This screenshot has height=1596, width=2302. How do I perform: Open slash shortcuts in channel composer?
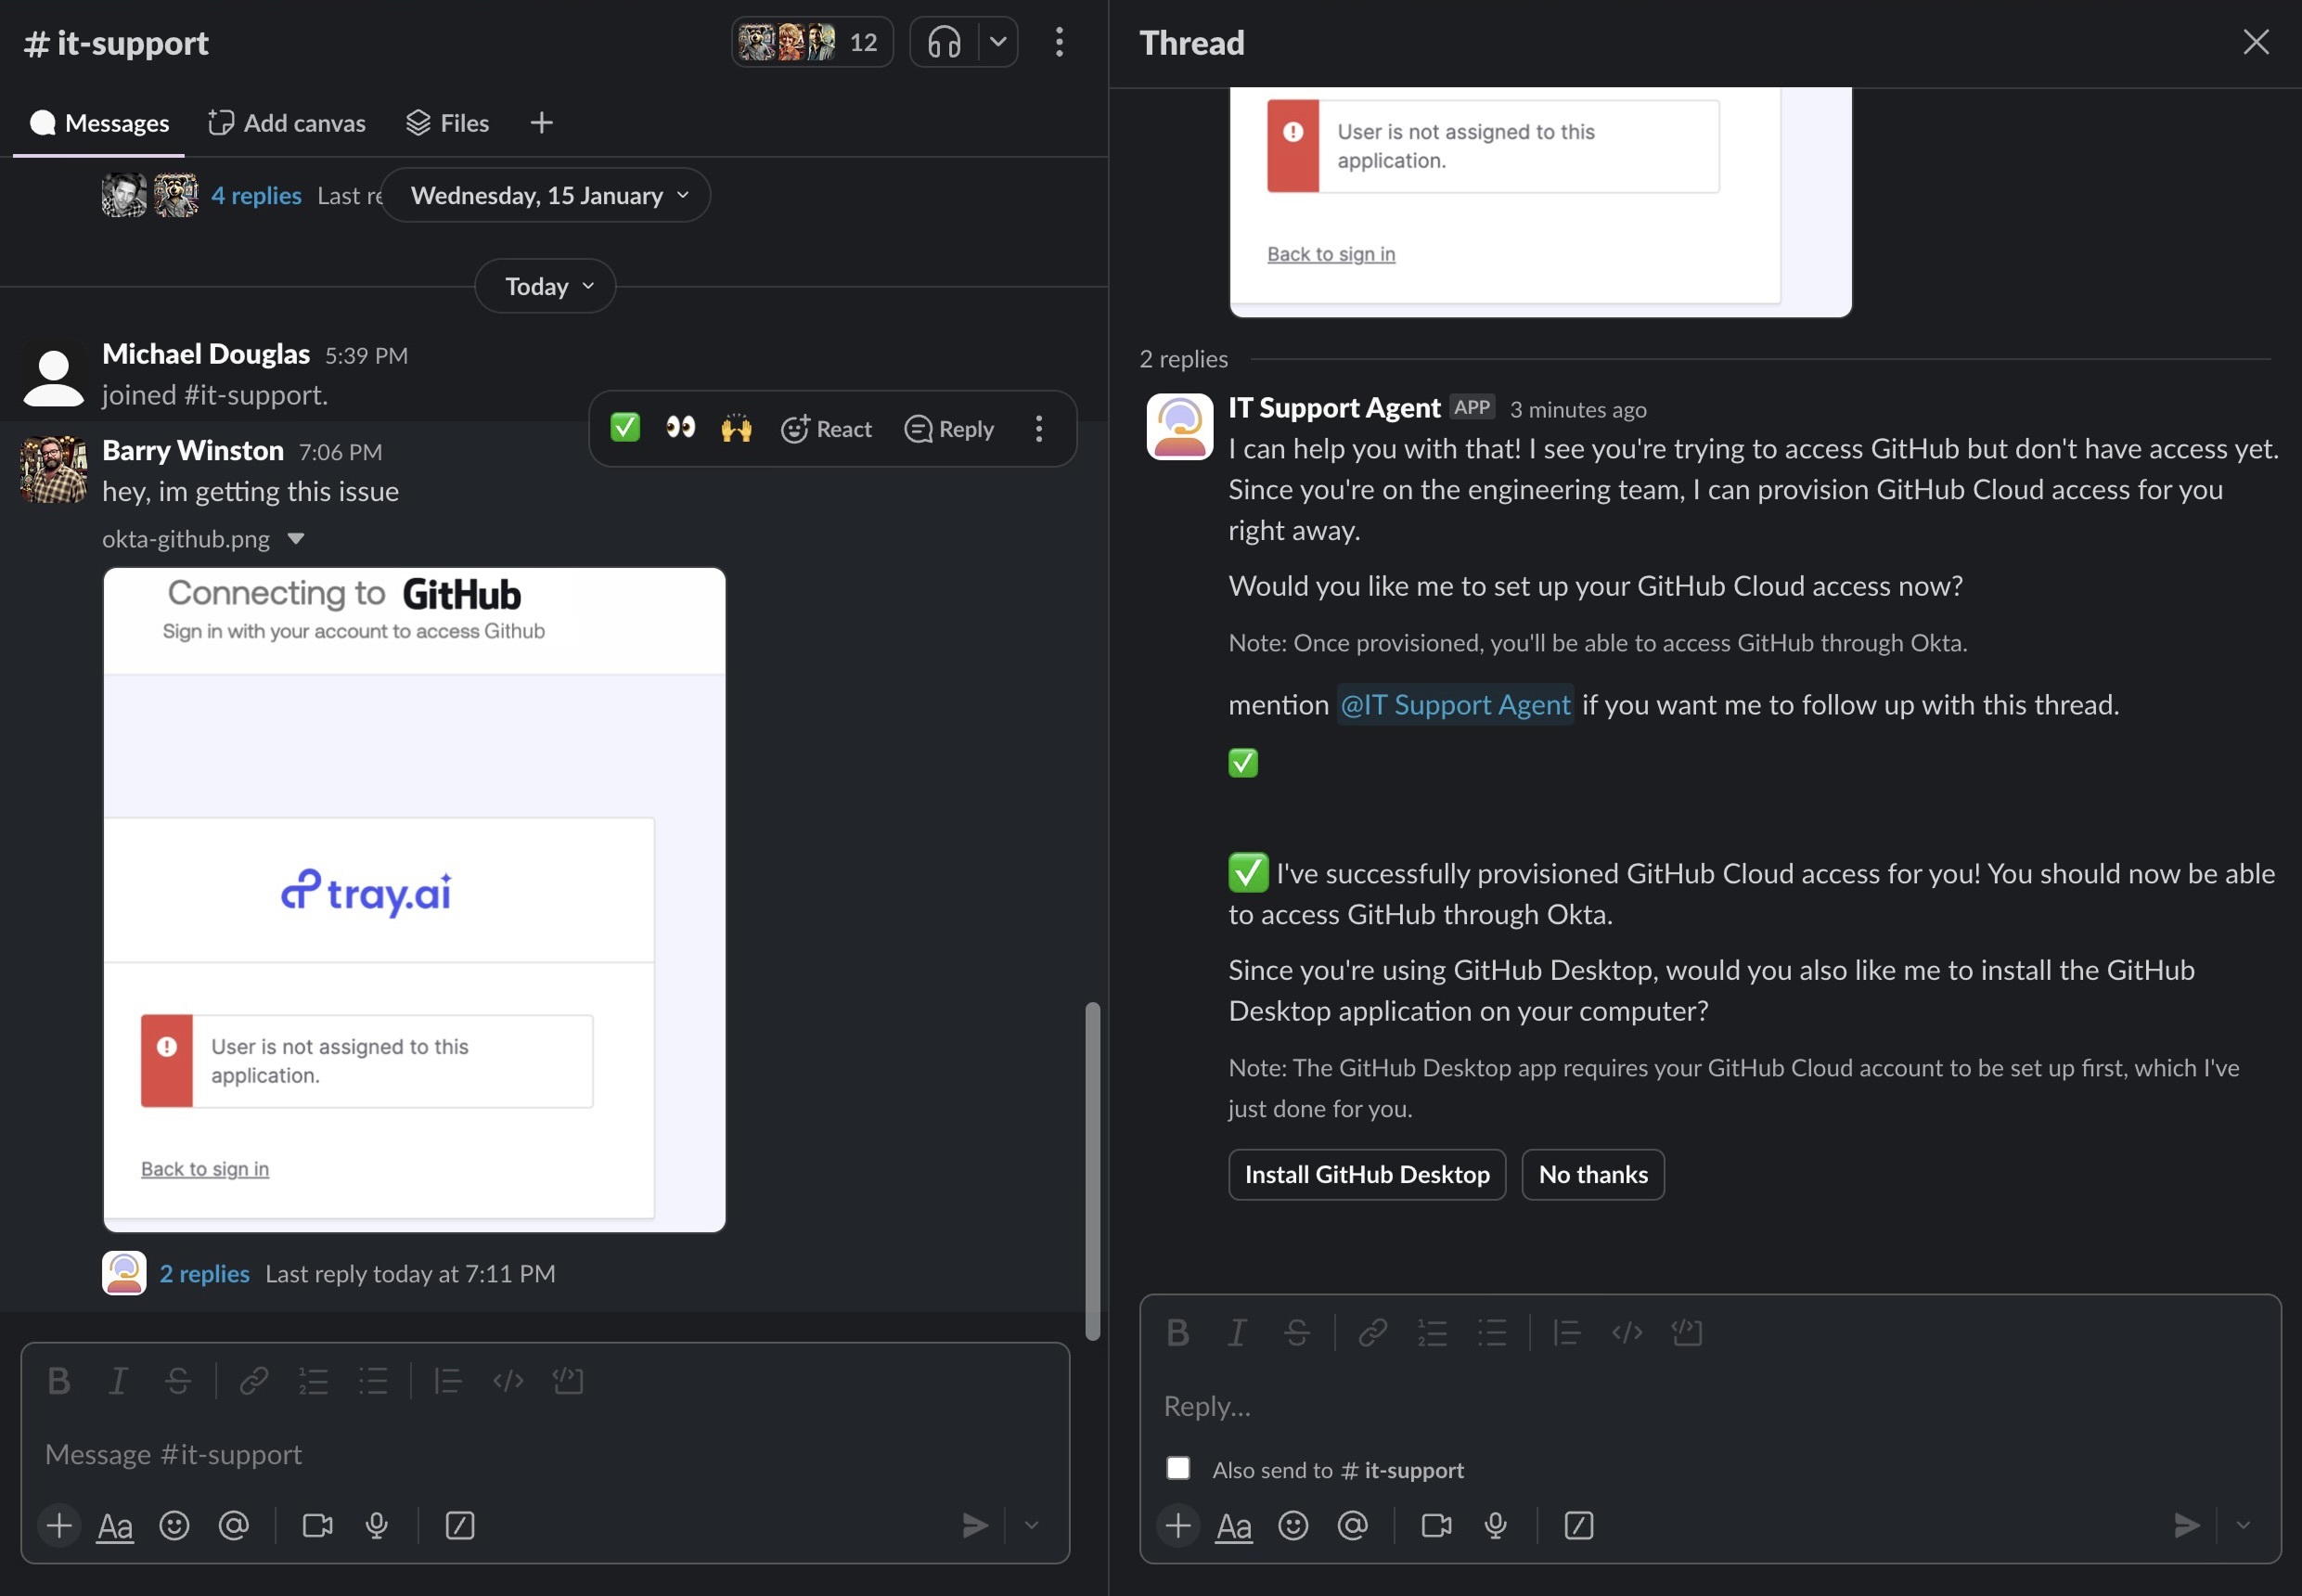pos(460,1525)
